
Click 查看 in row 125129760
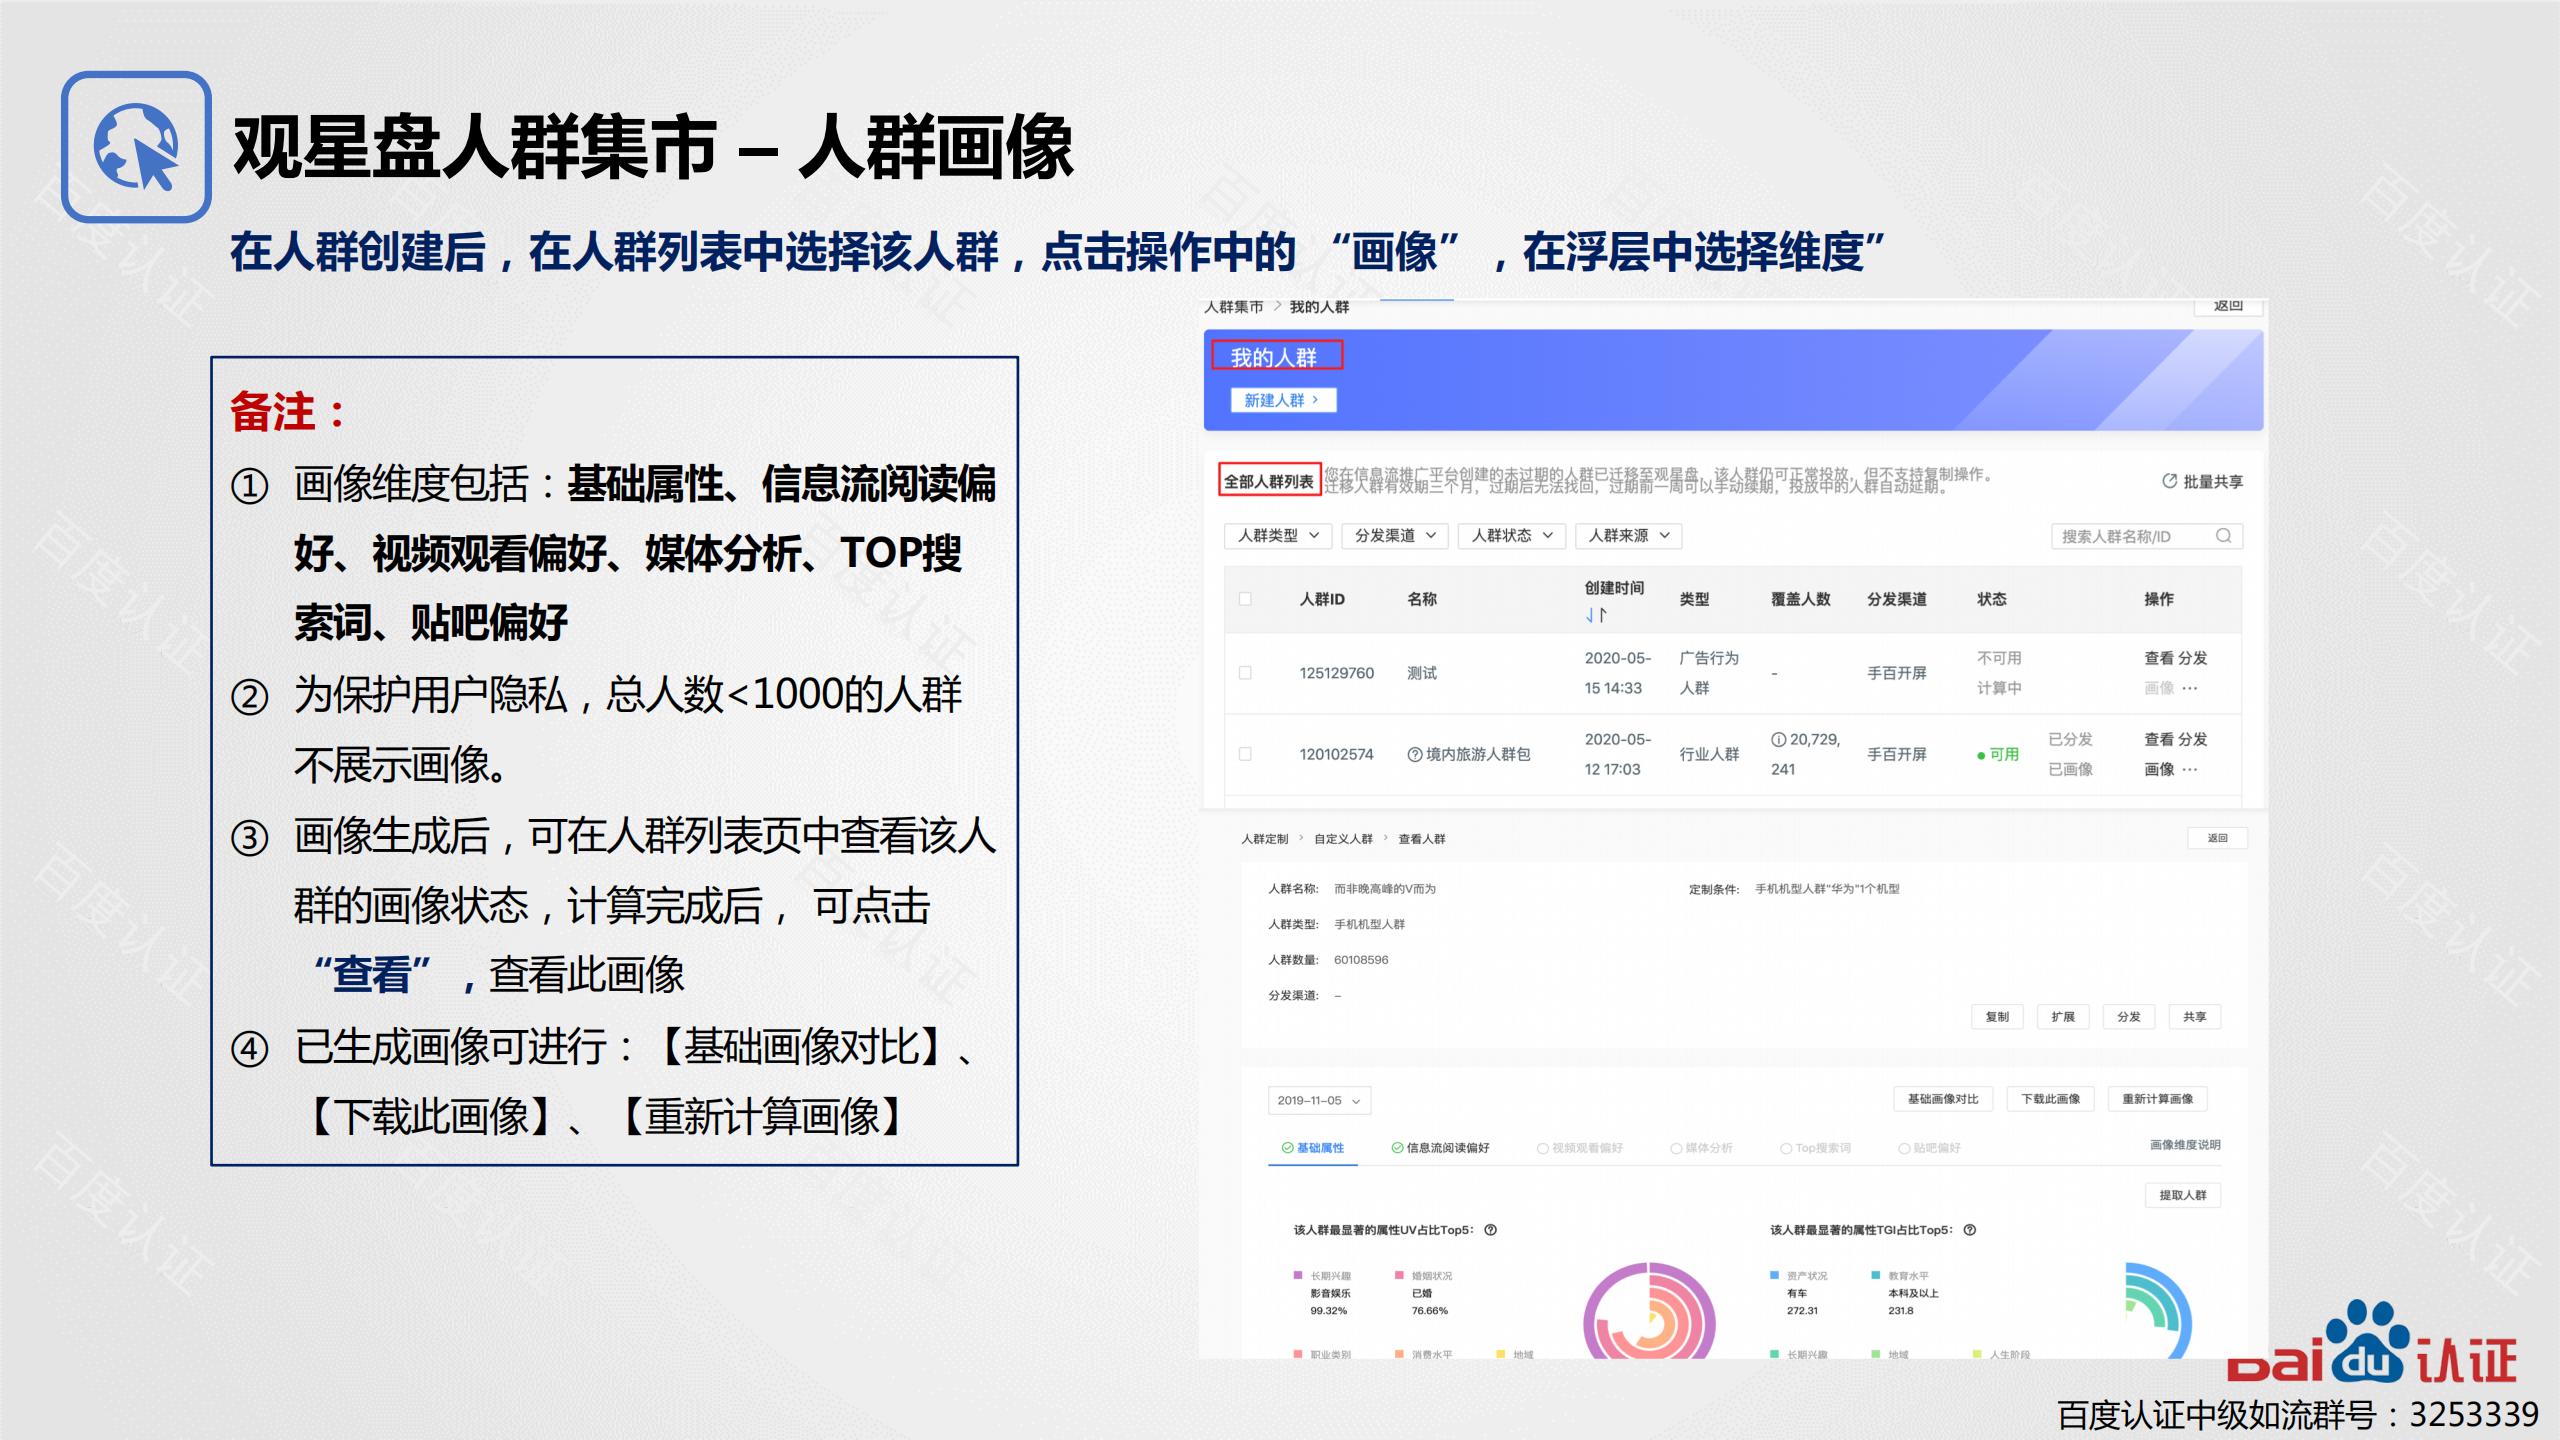tap(2158, 658)
